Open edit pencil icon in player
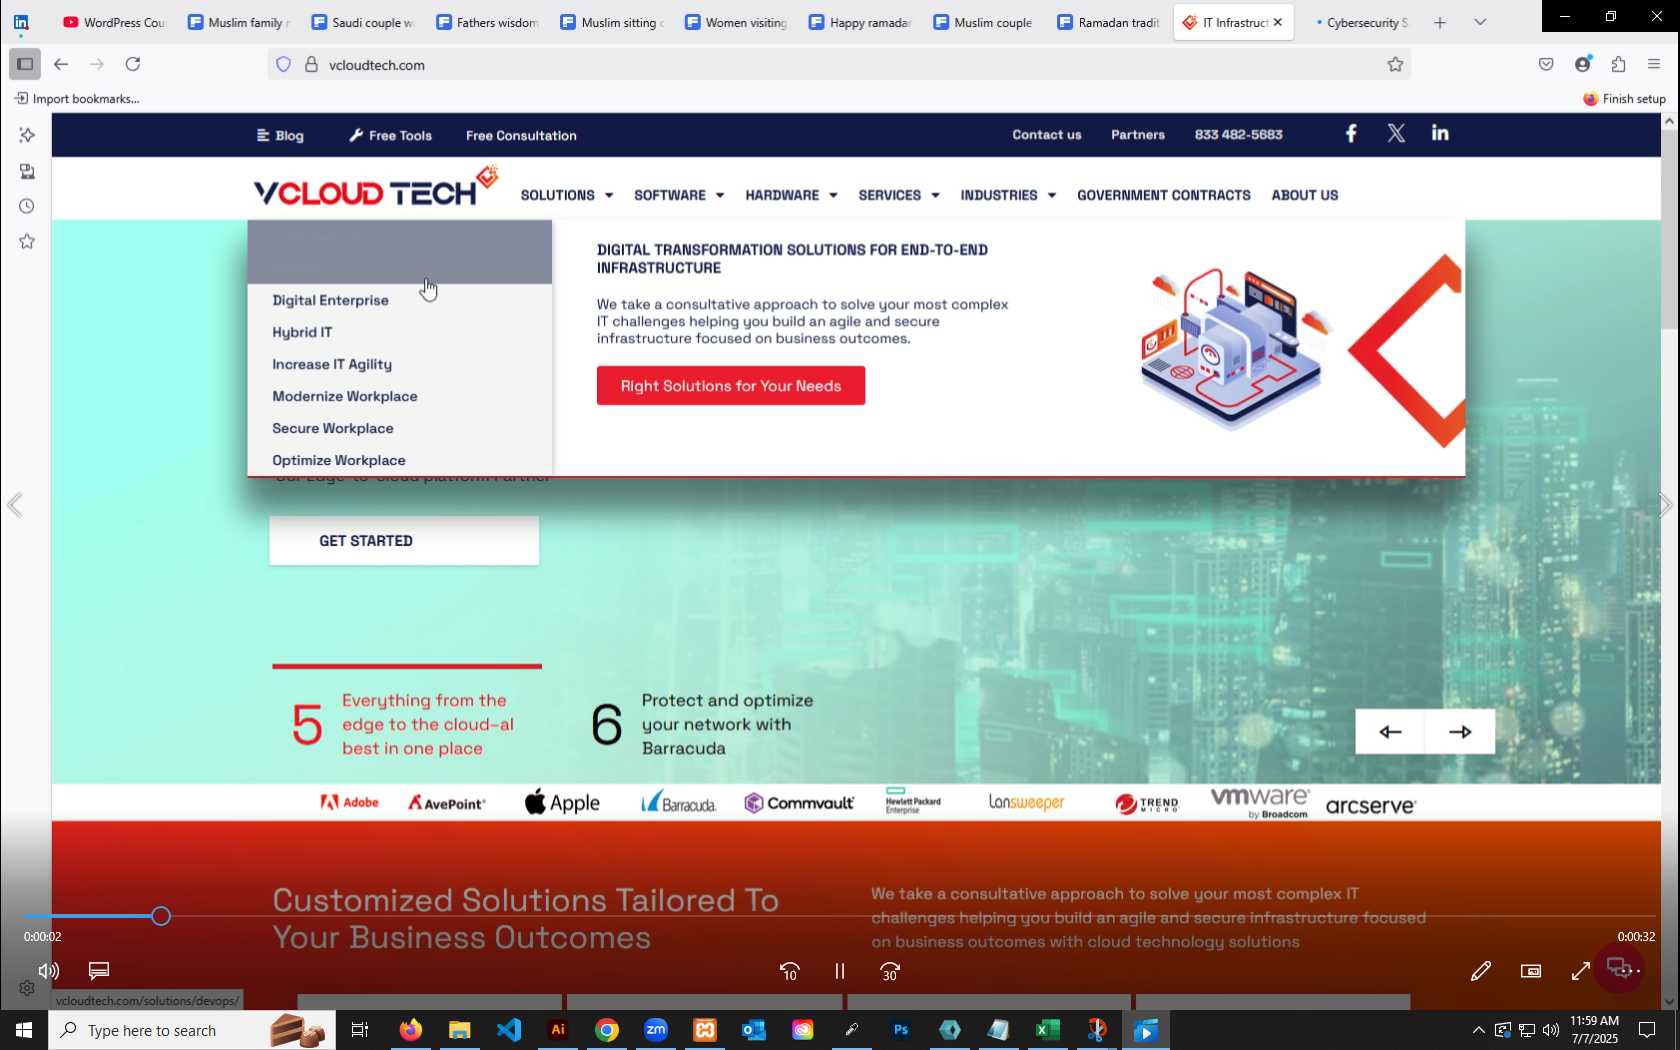The image size is (1680, 1050). [1481, 971]
